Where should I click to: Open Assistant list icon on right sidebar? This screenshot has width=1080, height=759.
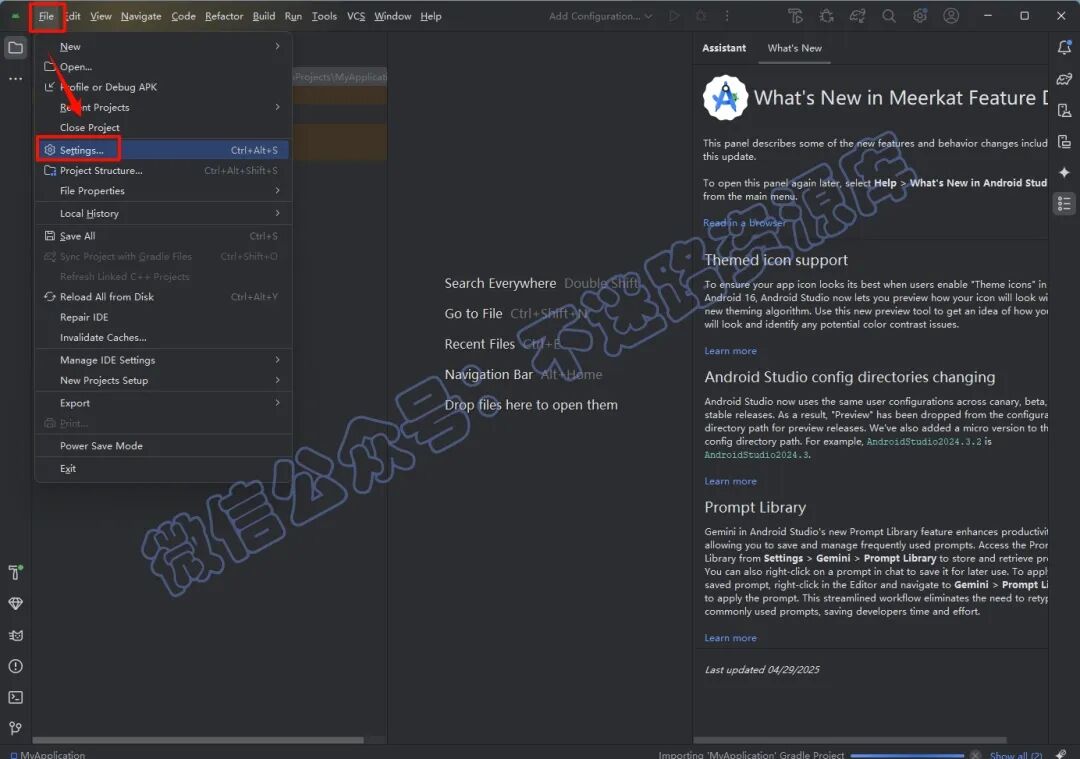pyautogui.click(x=1064, y=204)
